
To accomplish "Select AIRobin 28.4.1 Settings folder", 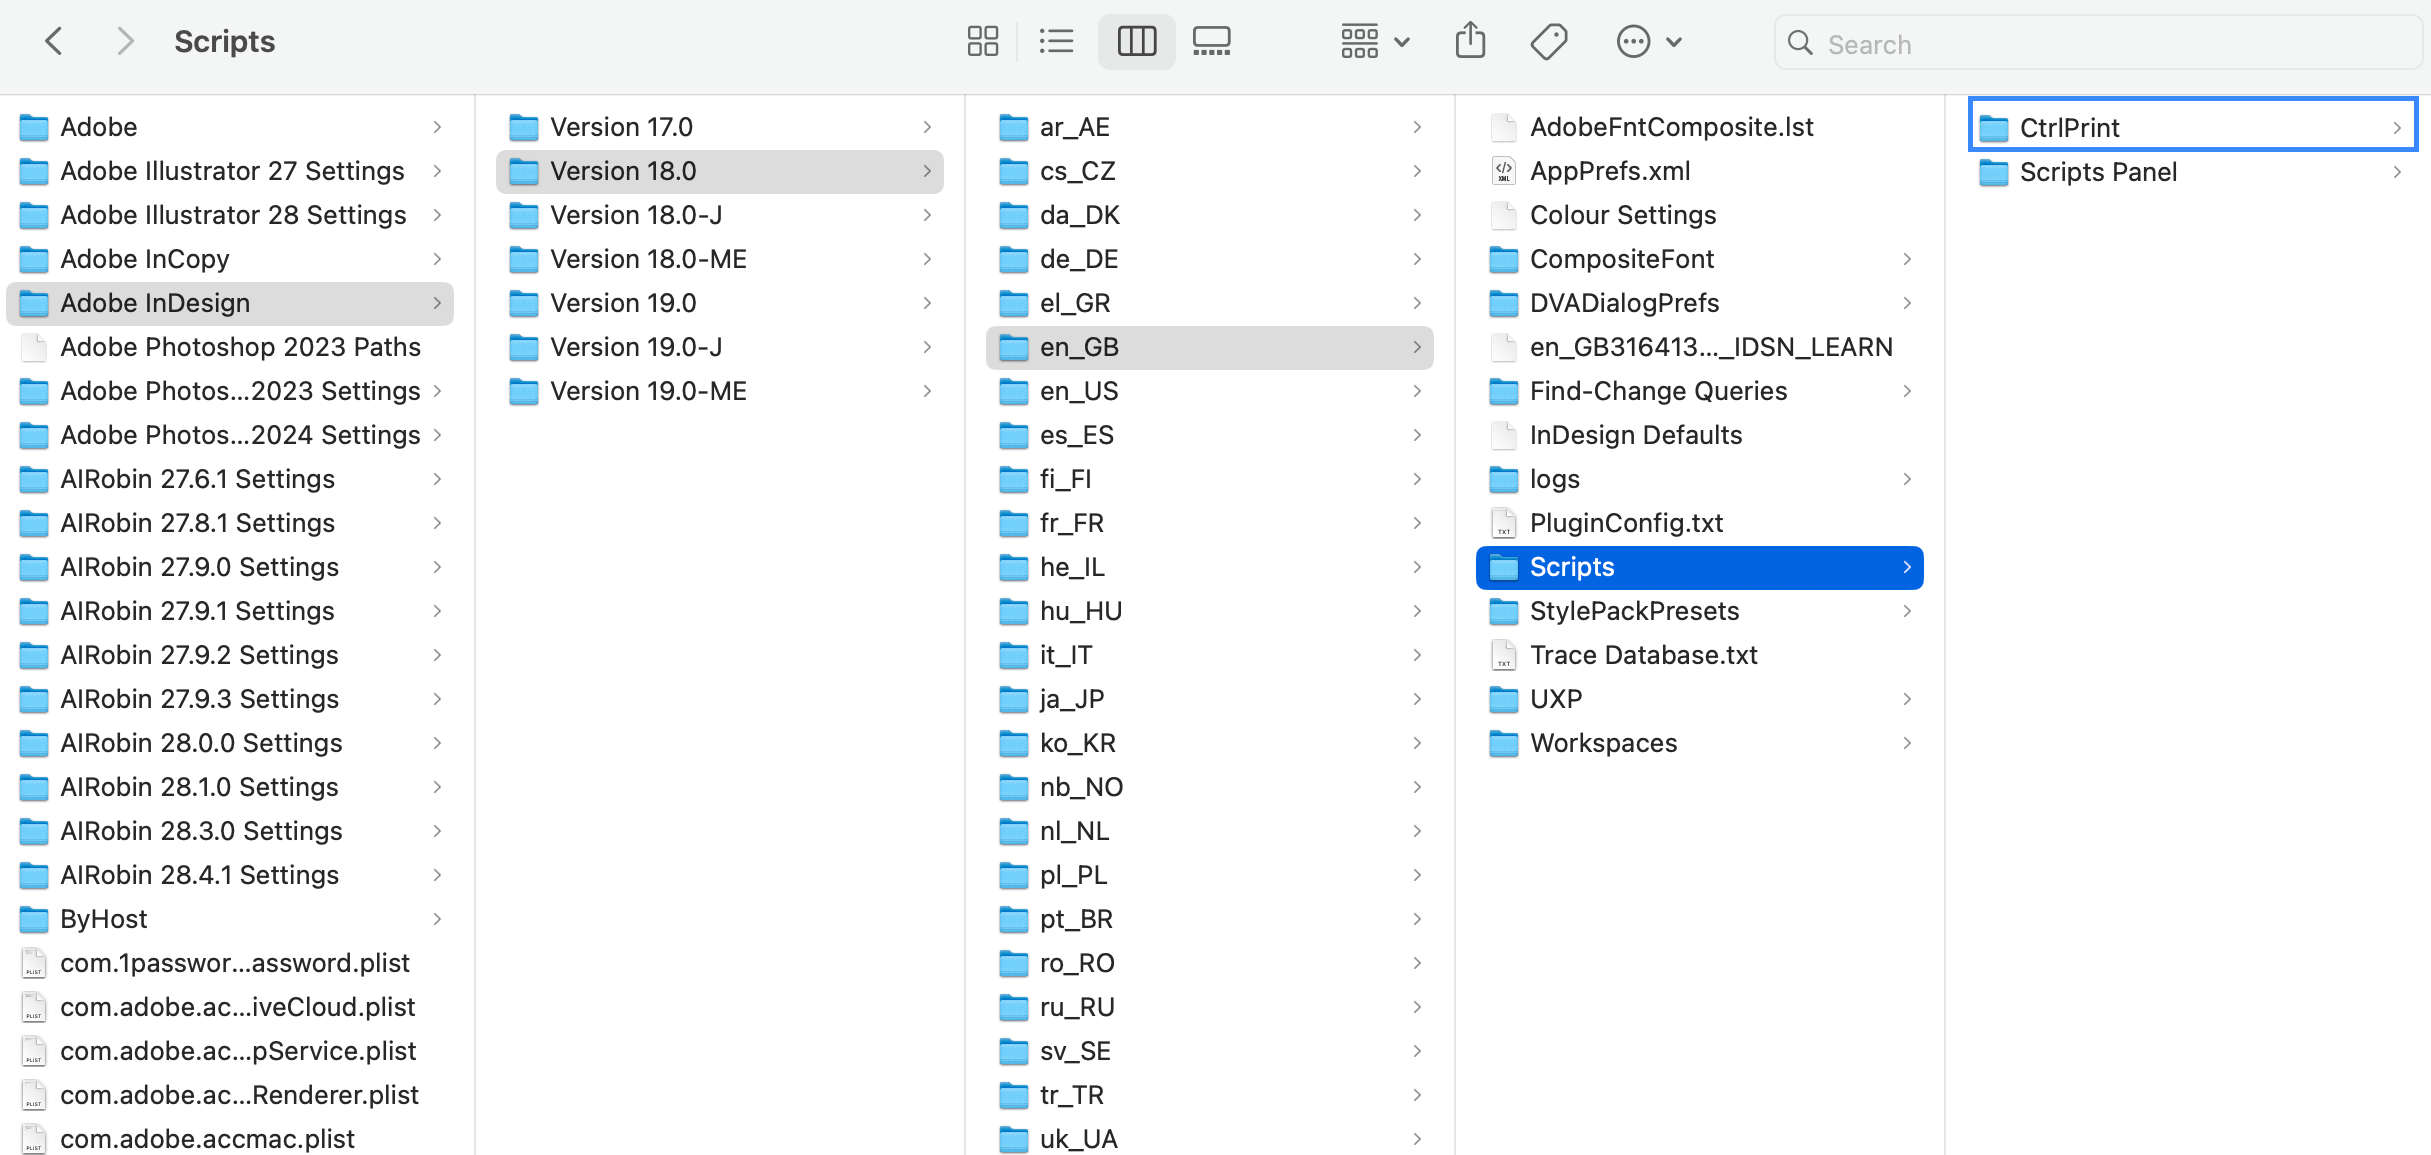I will click(230, 875).
